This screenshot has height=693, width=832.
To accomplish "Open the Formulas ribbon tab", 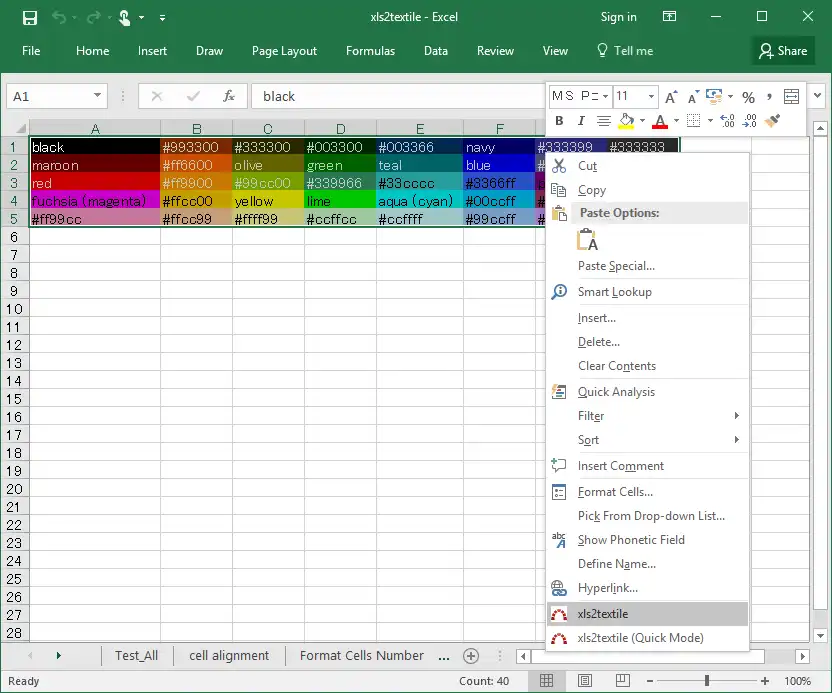I will [370, 51].
